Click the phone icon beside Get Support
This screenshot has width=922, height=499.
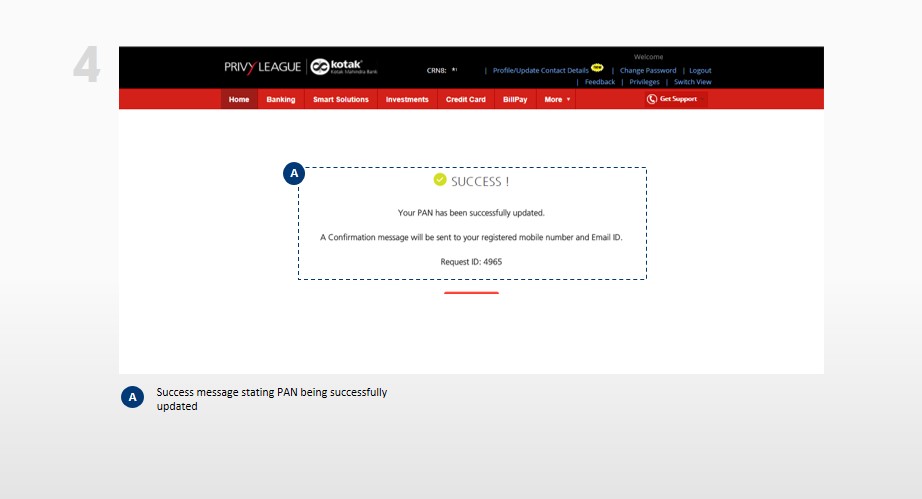[652, 99]
